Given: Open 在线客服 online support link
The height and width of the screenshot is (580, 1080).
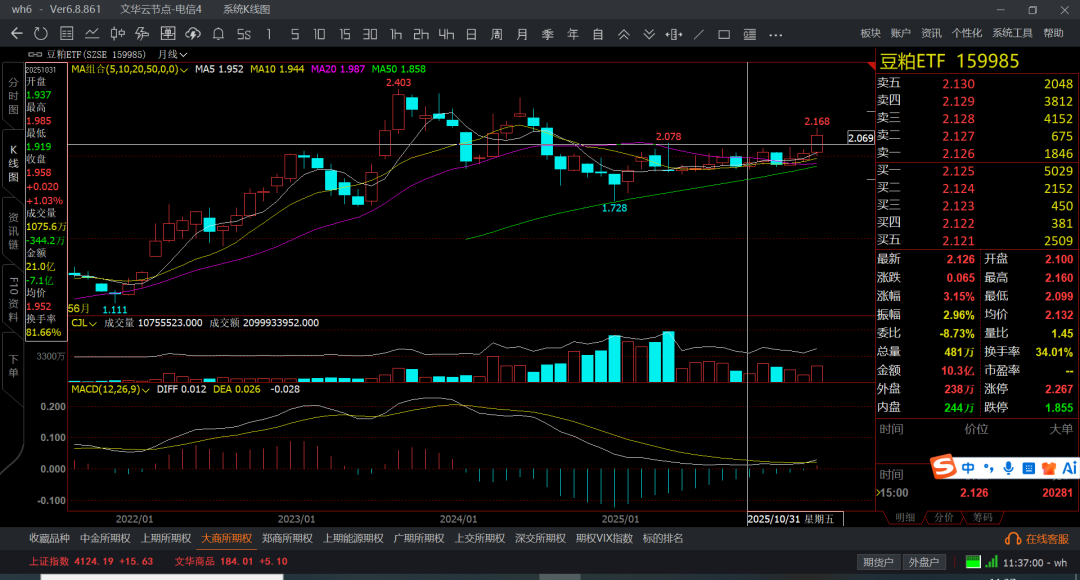Looking at the screenshot, I should (1040, 539).
